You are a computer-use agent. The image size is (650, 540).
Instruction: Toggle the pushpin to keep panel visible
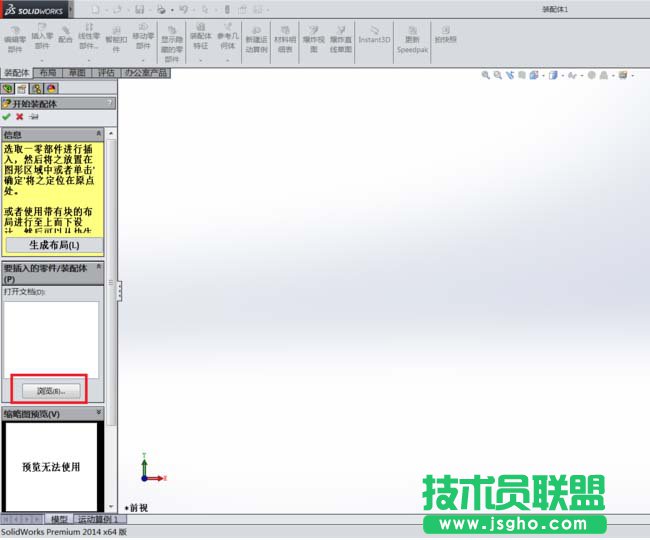(x=34, y=117)
